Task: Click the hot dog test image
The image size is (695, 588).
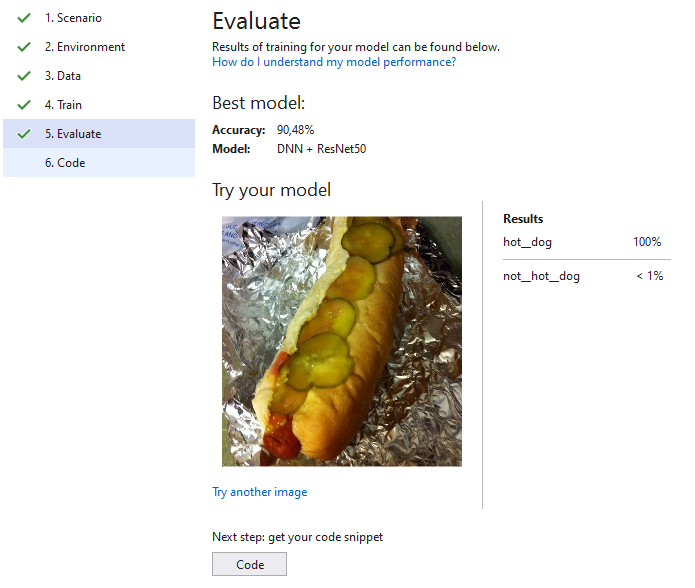Action: point(342,341)
